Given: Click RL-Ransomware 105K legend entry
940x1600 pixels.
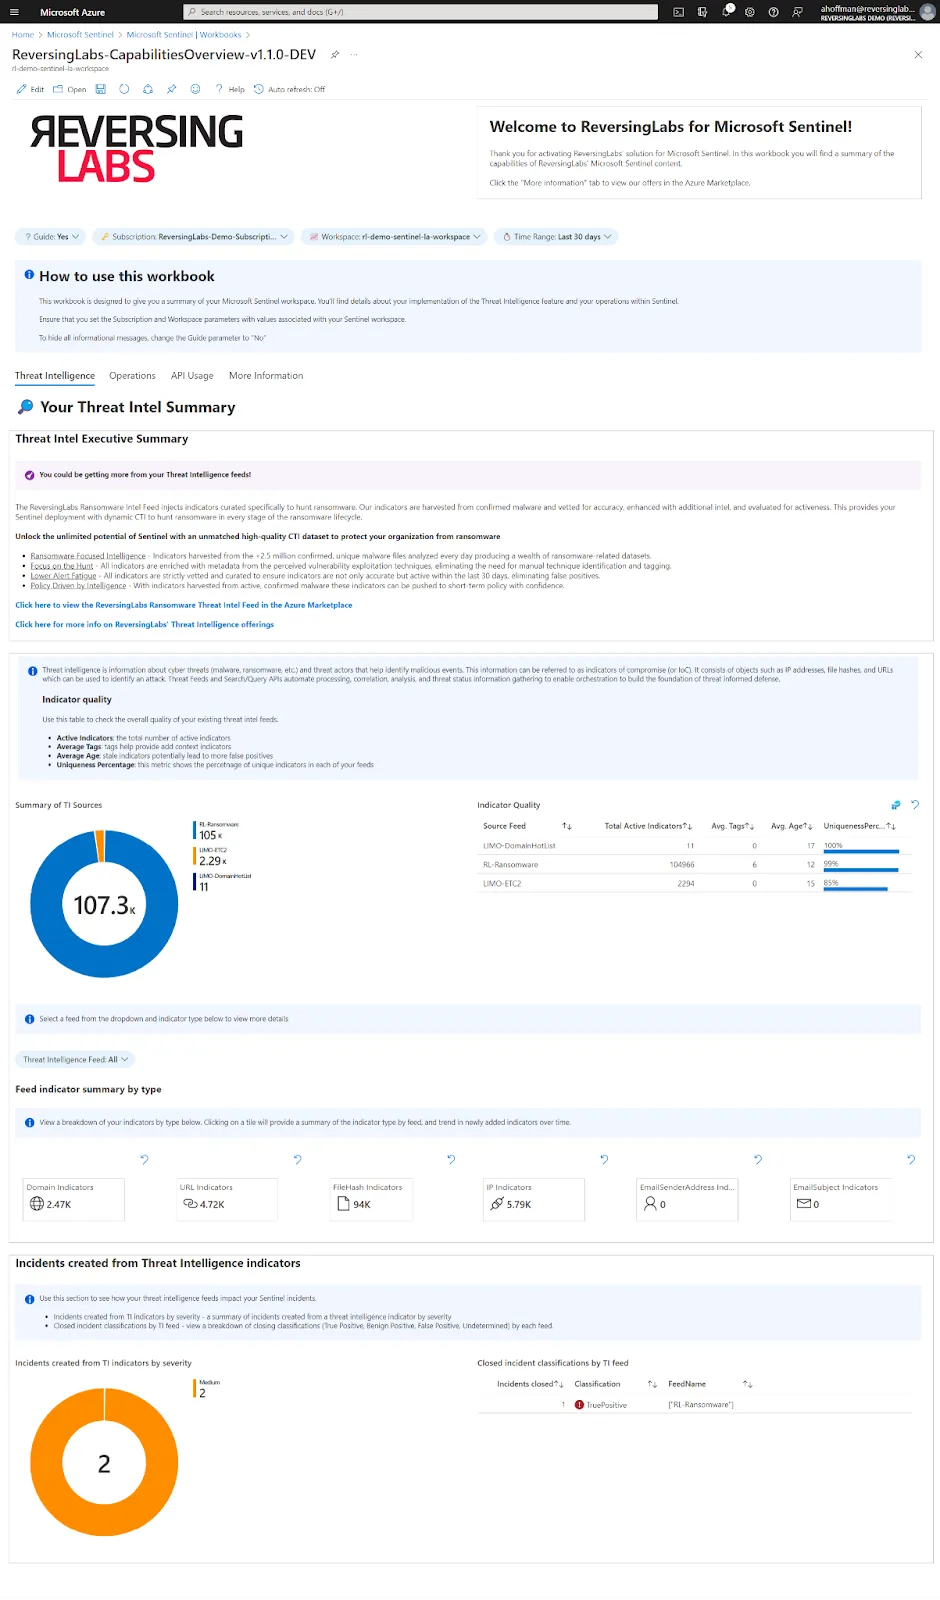Looking at the screenshot, I should (x=216, y=831).
